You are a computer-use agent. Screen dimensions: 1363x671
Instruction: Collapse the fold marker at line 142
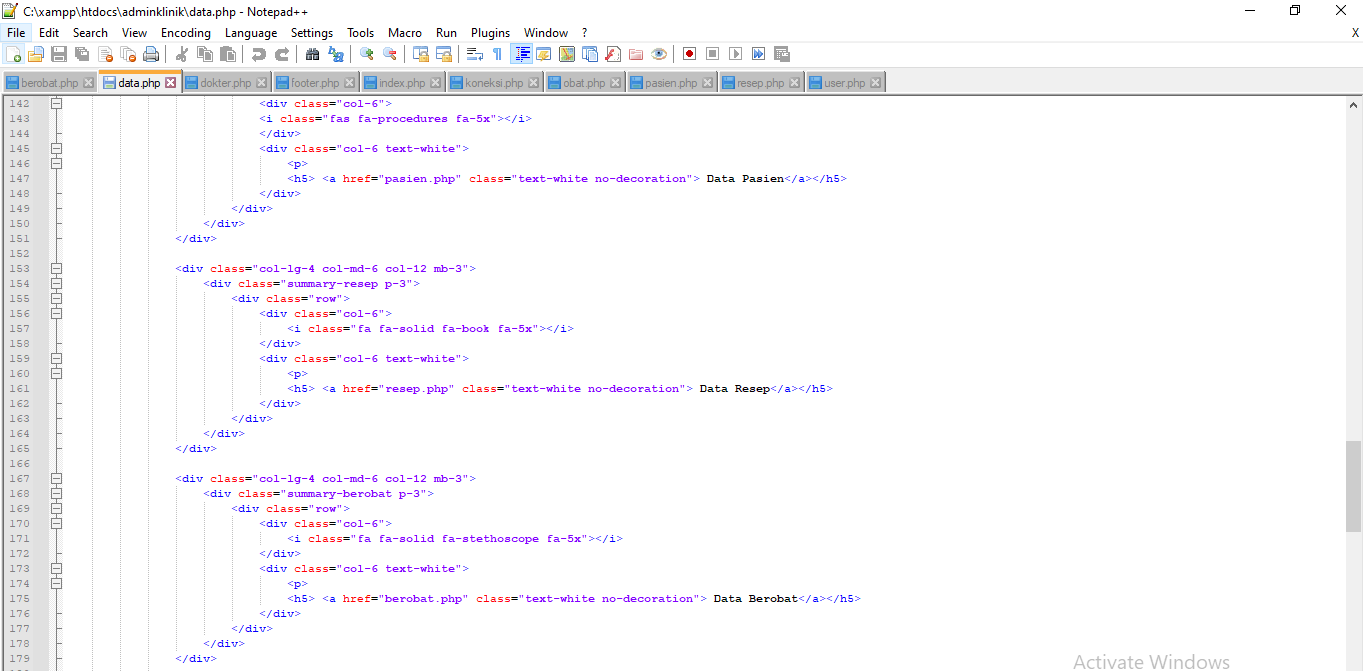(x=57, y=103)
